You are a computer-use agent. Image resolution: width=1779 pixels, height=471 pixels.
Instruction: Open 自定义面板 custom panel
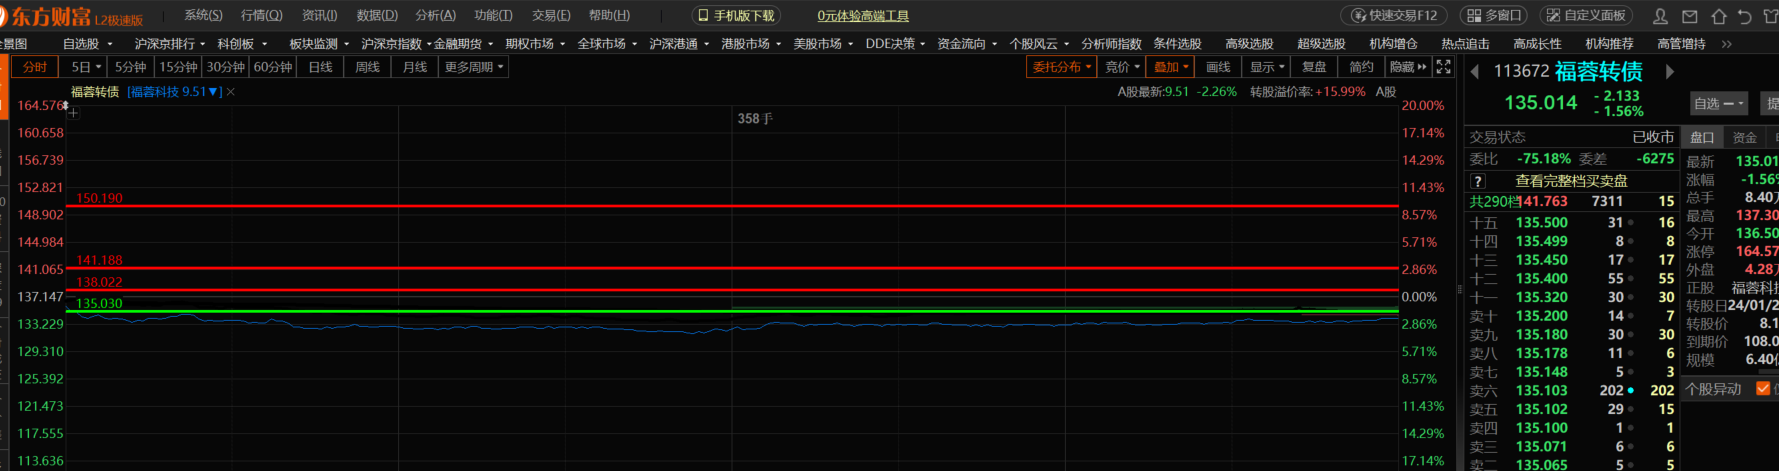(x=1586, y=16)
